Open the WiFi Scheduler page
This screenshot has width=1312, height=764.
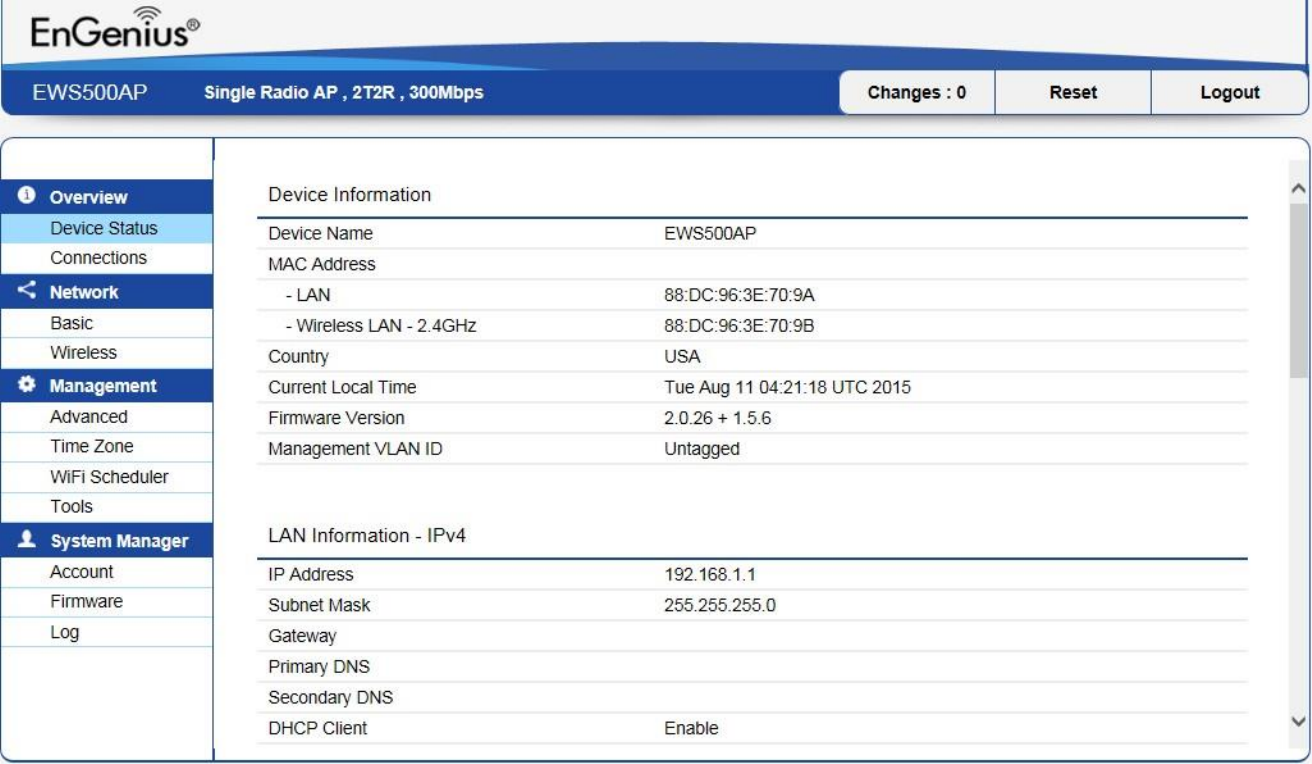tap(109, 477)
